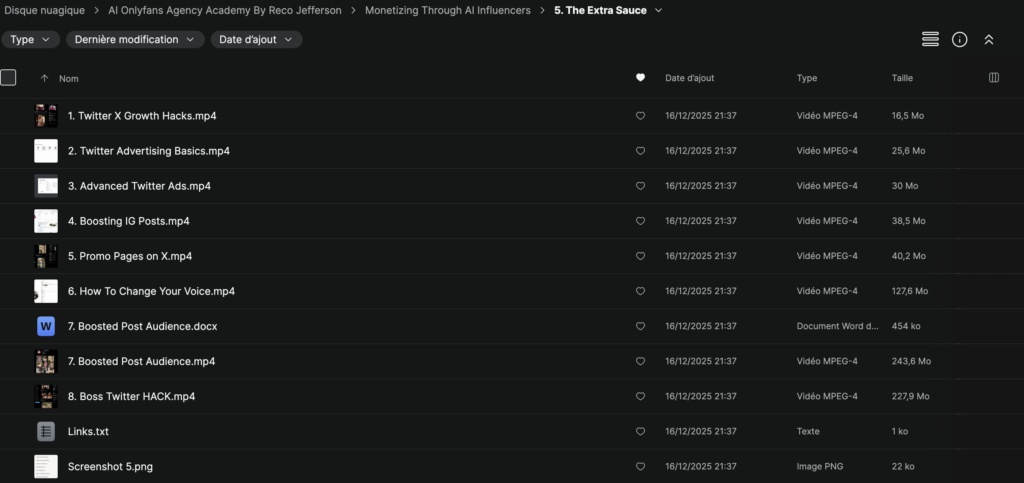
Task: Click the Word icon for Boosted Post Audience.docx
Action: pyautogui.click(x=46, y=326)
